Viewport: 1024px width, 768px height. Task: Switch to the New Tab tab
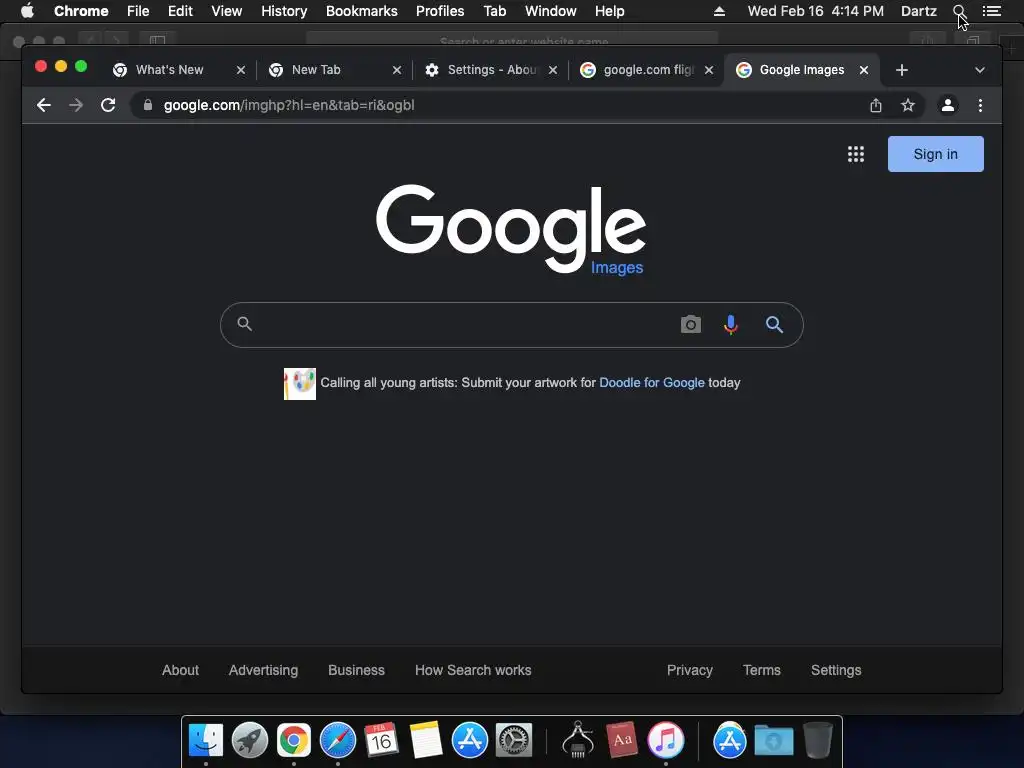point(316,70)
